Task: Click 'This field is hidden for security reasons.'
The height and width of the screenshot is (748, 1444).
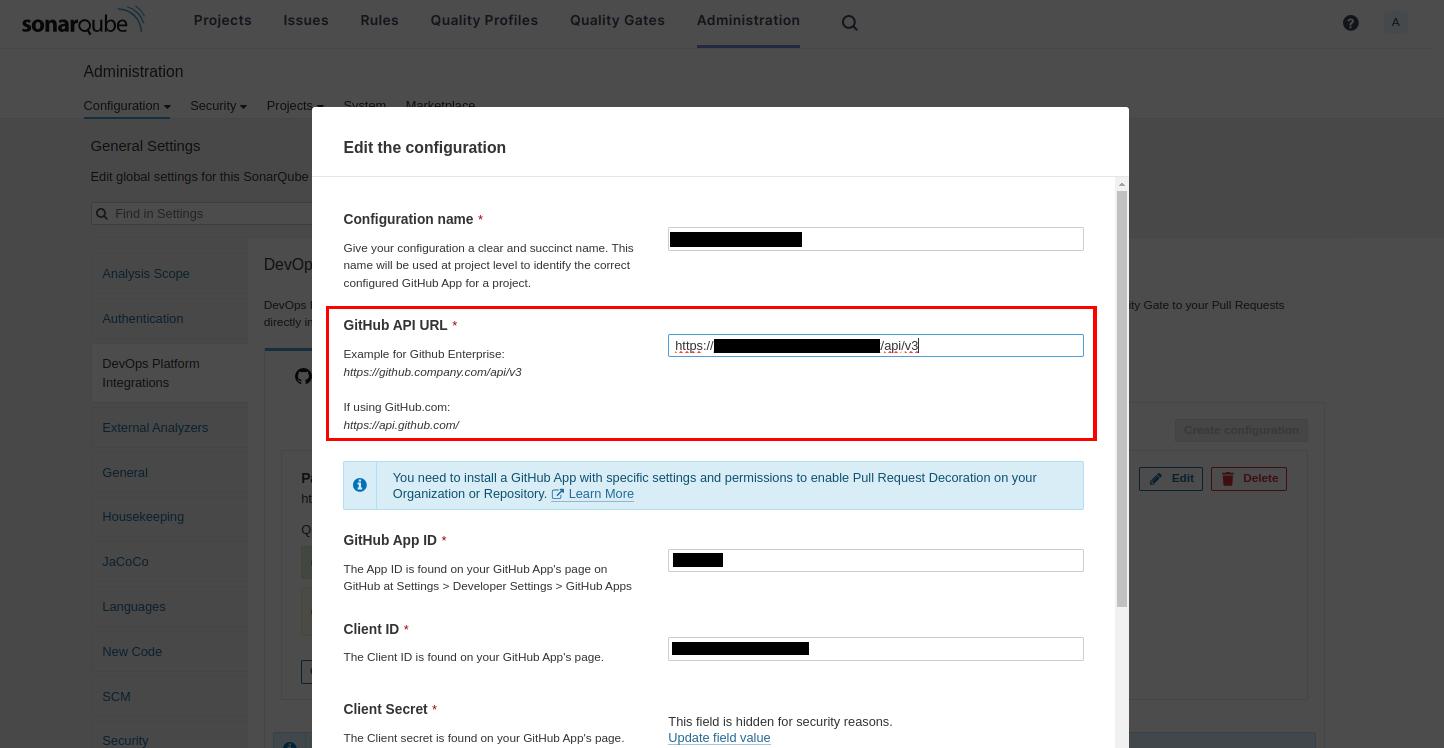Action: tap(780, 722)
